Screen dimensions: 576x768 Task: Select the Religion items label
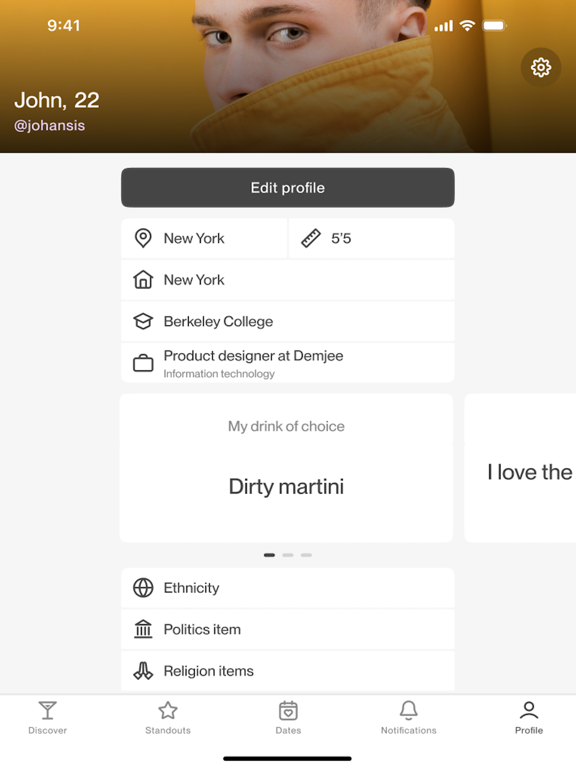tap(209, 671)
